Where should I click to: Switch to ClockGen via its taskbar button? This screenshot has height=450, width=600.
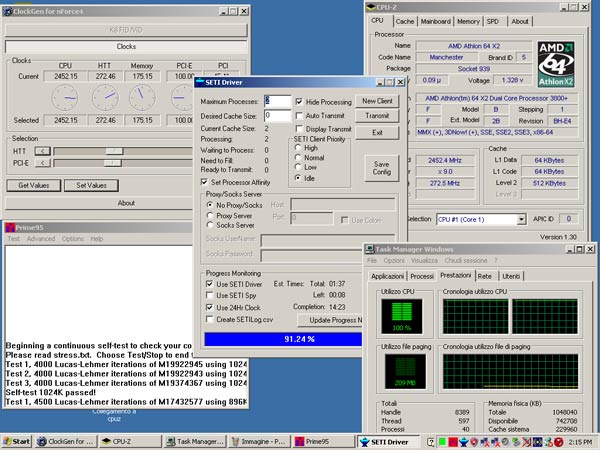65,442
